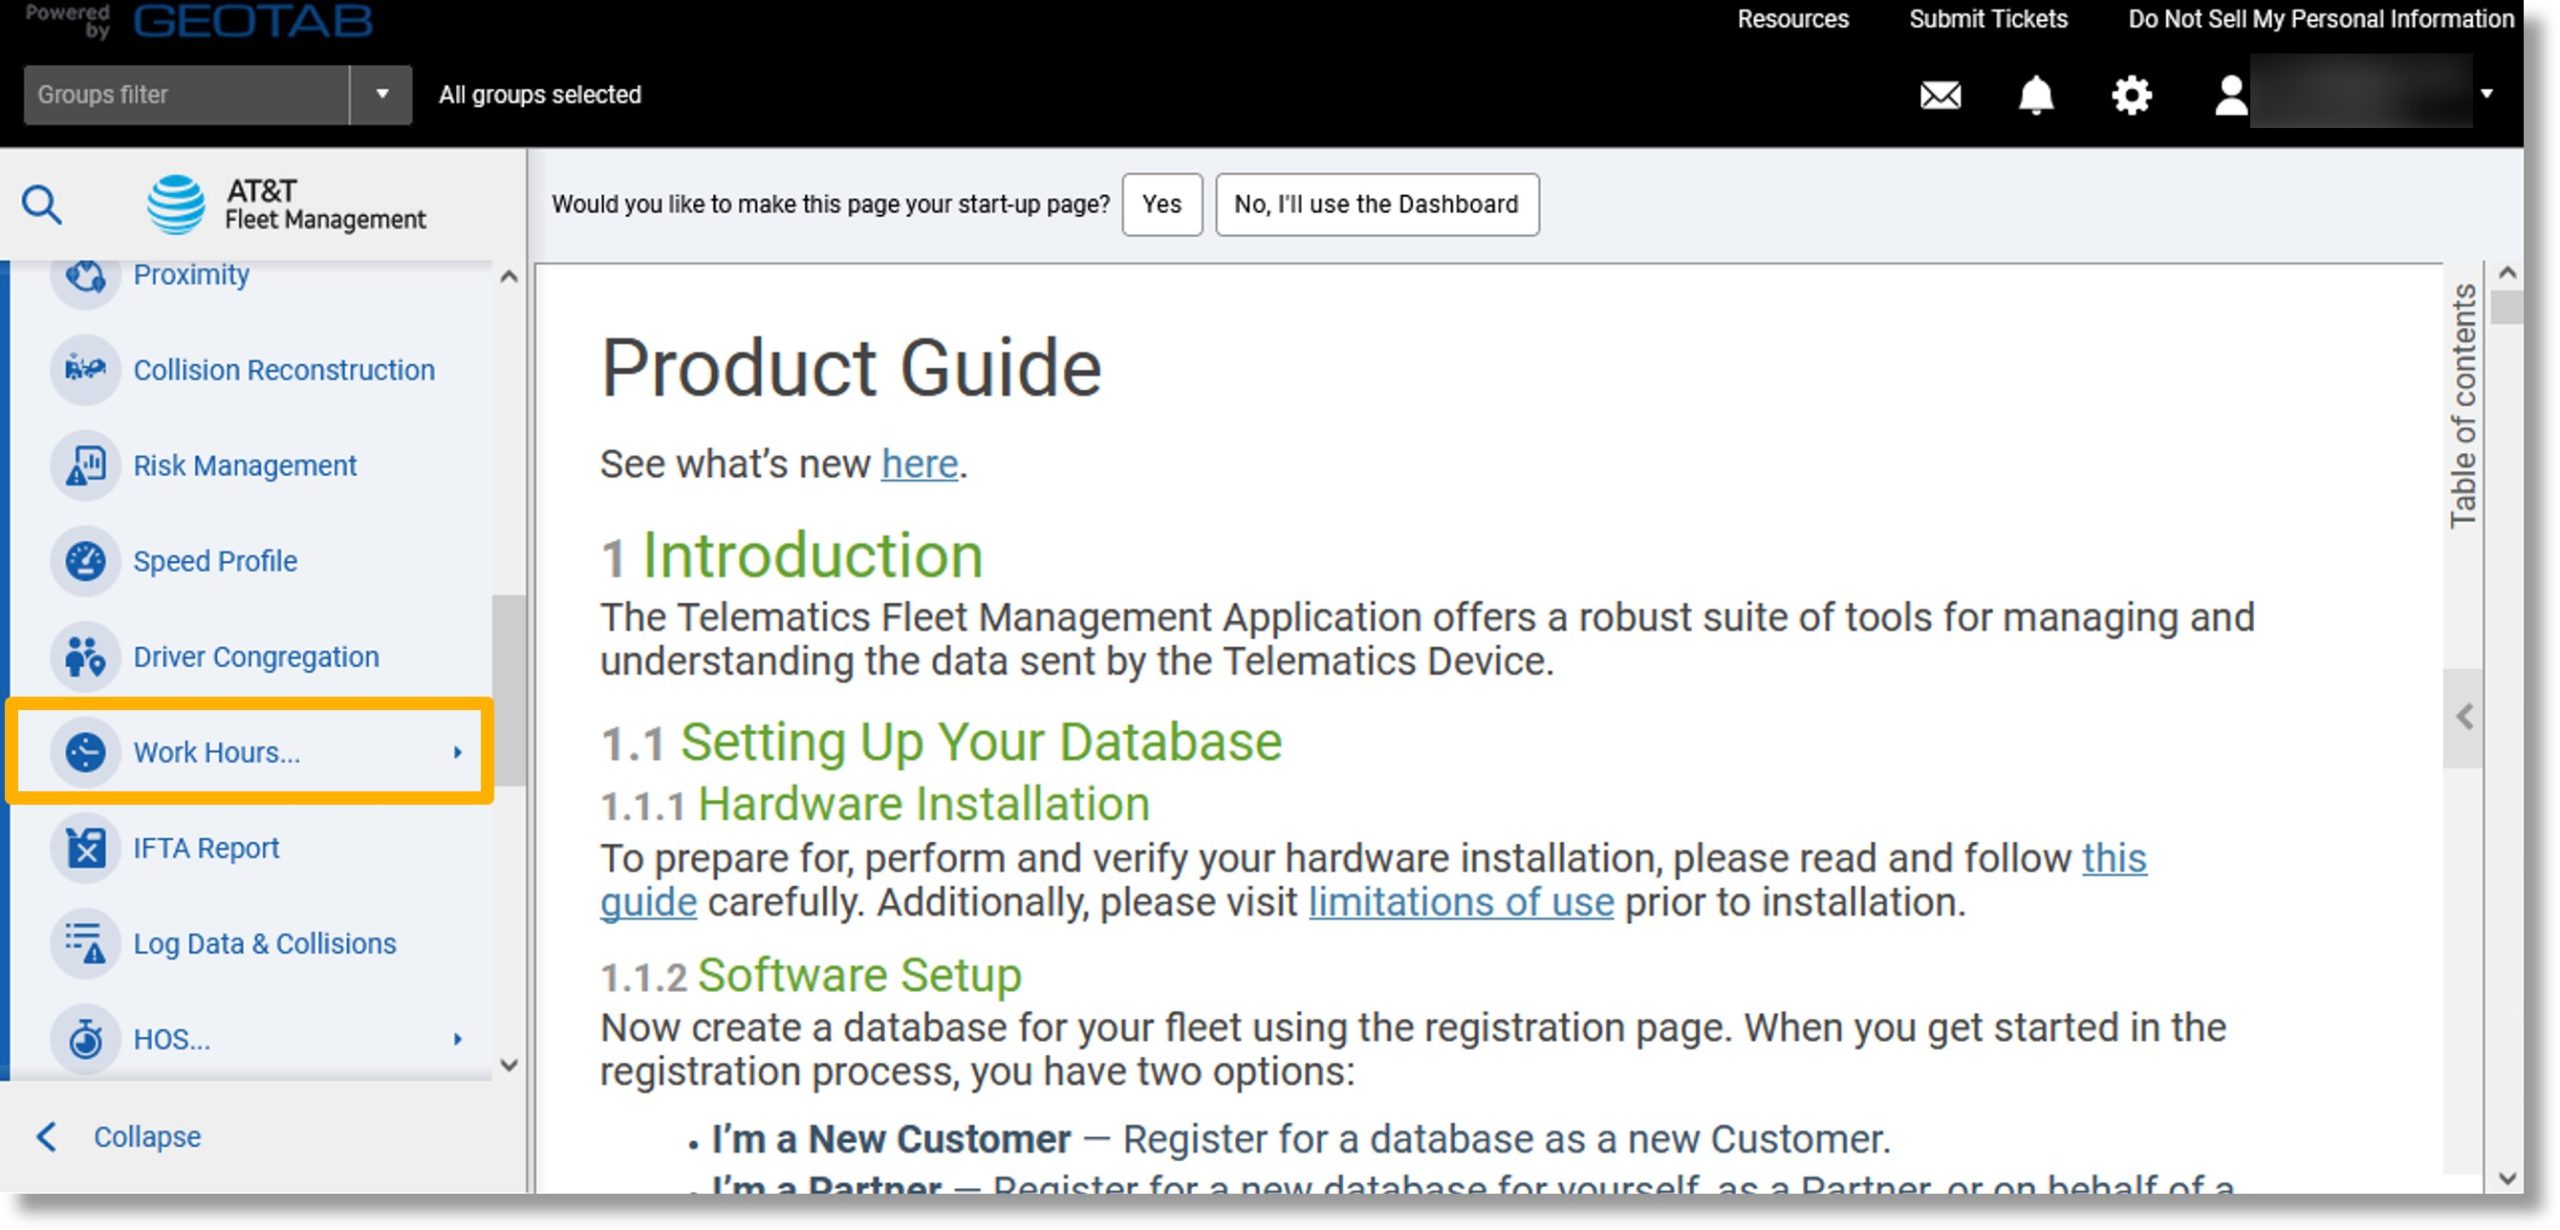This screenshot has width=2560, height=1230.
Task: Click the Risk Management icon
Action: pyautogui.click(x=85, y=466)
